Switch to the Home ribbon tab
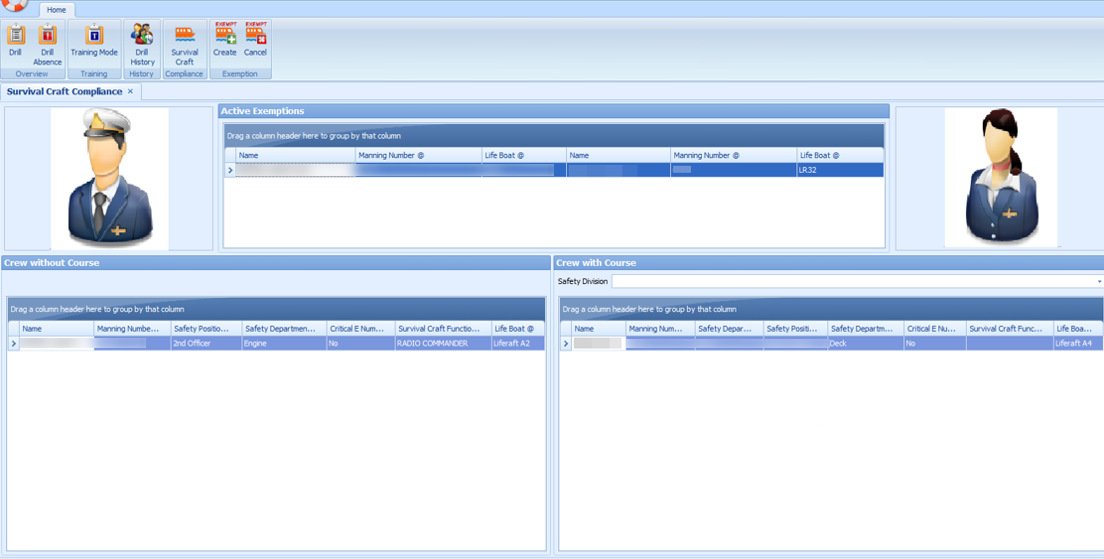The height and width of the screenshot is (559, 1104). 56,10
